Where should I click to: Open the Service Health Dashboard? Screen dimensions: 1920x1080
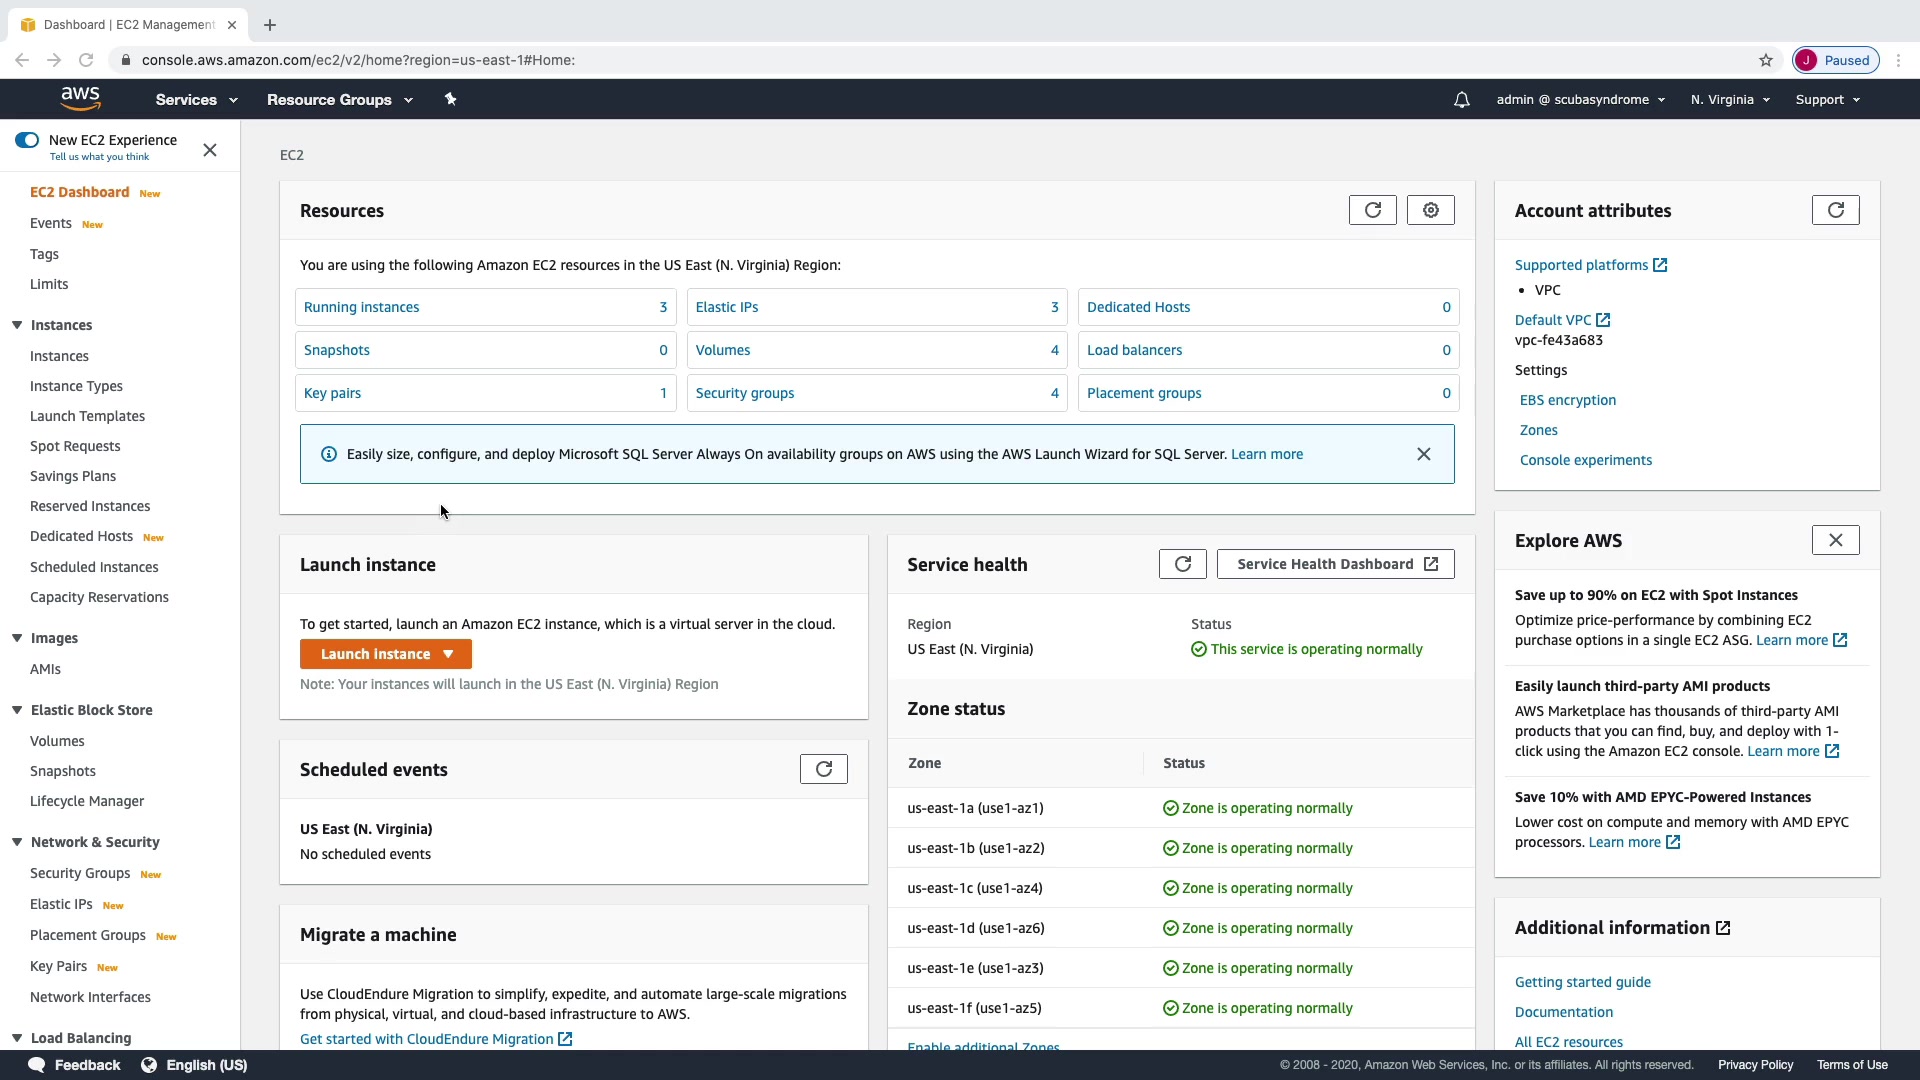1335,564
